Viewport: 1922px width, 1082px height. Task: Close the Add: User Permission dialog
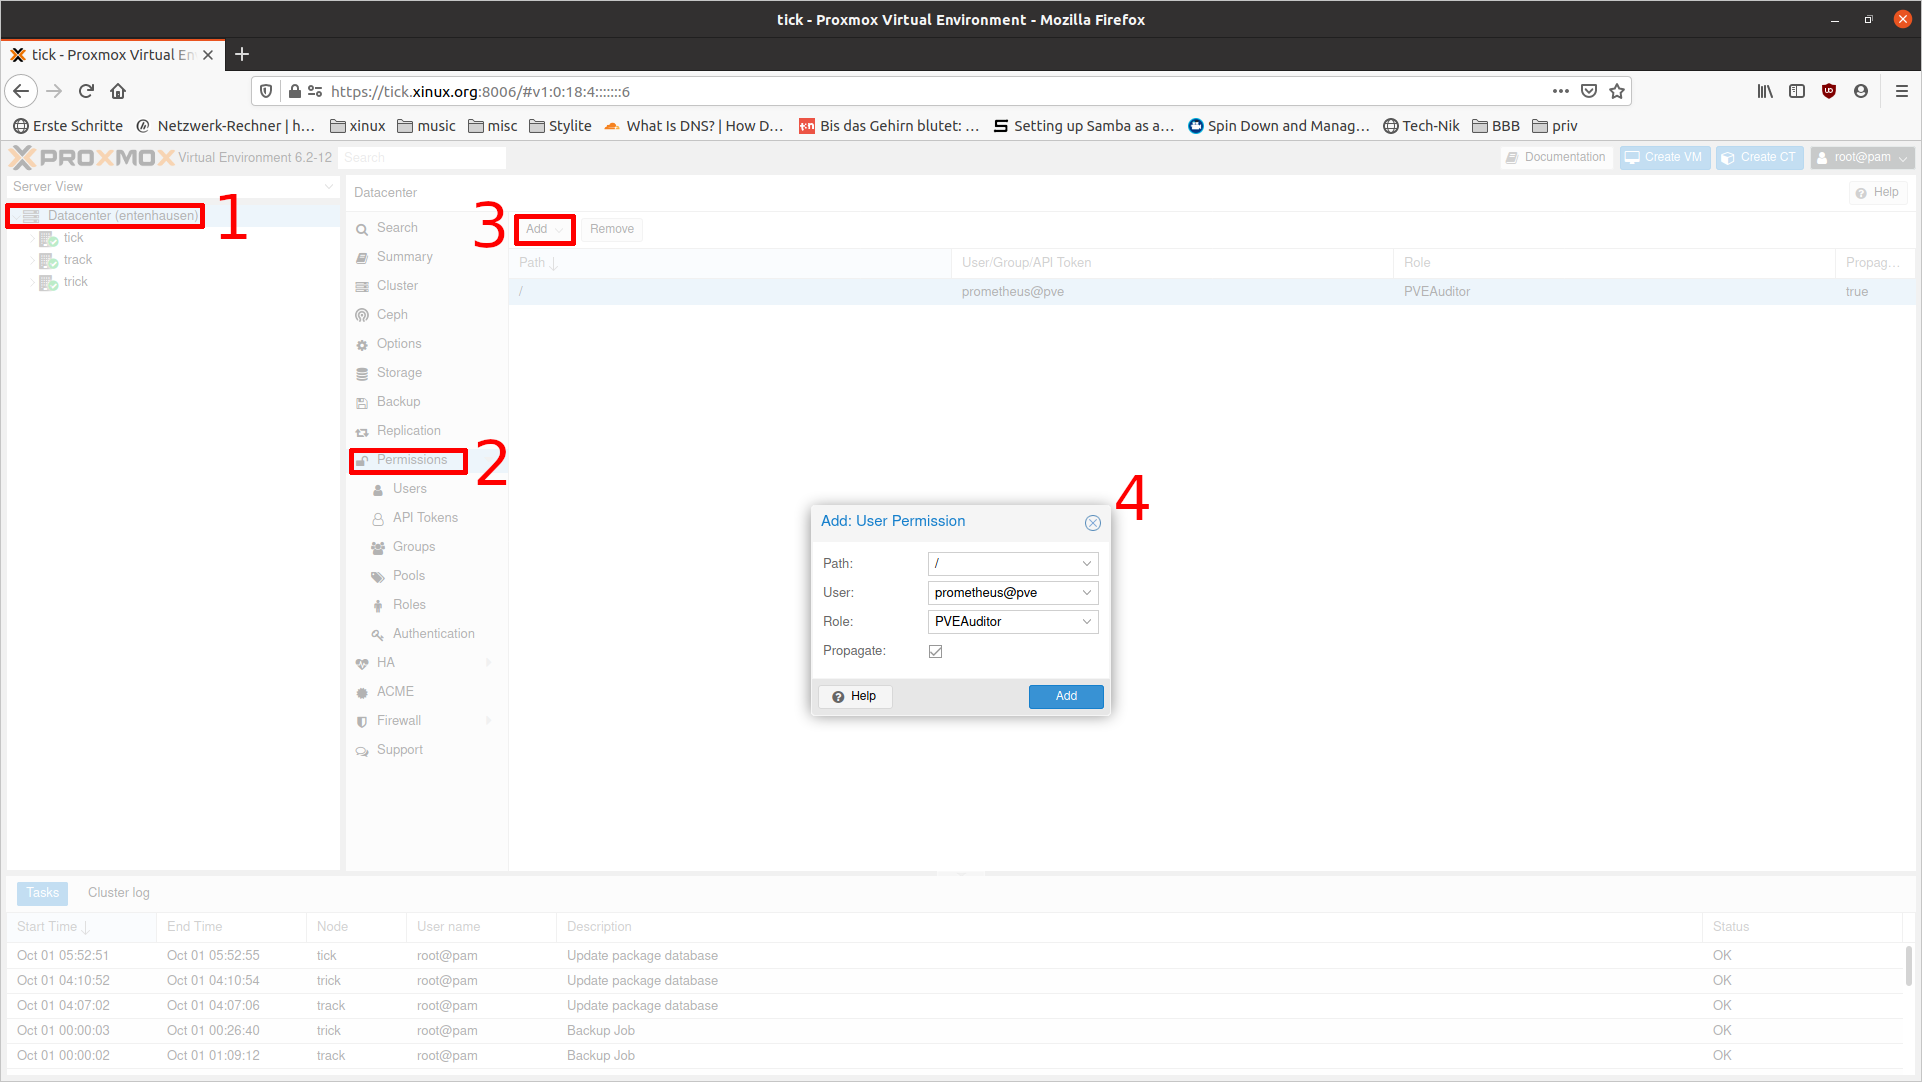(1092, 522)
